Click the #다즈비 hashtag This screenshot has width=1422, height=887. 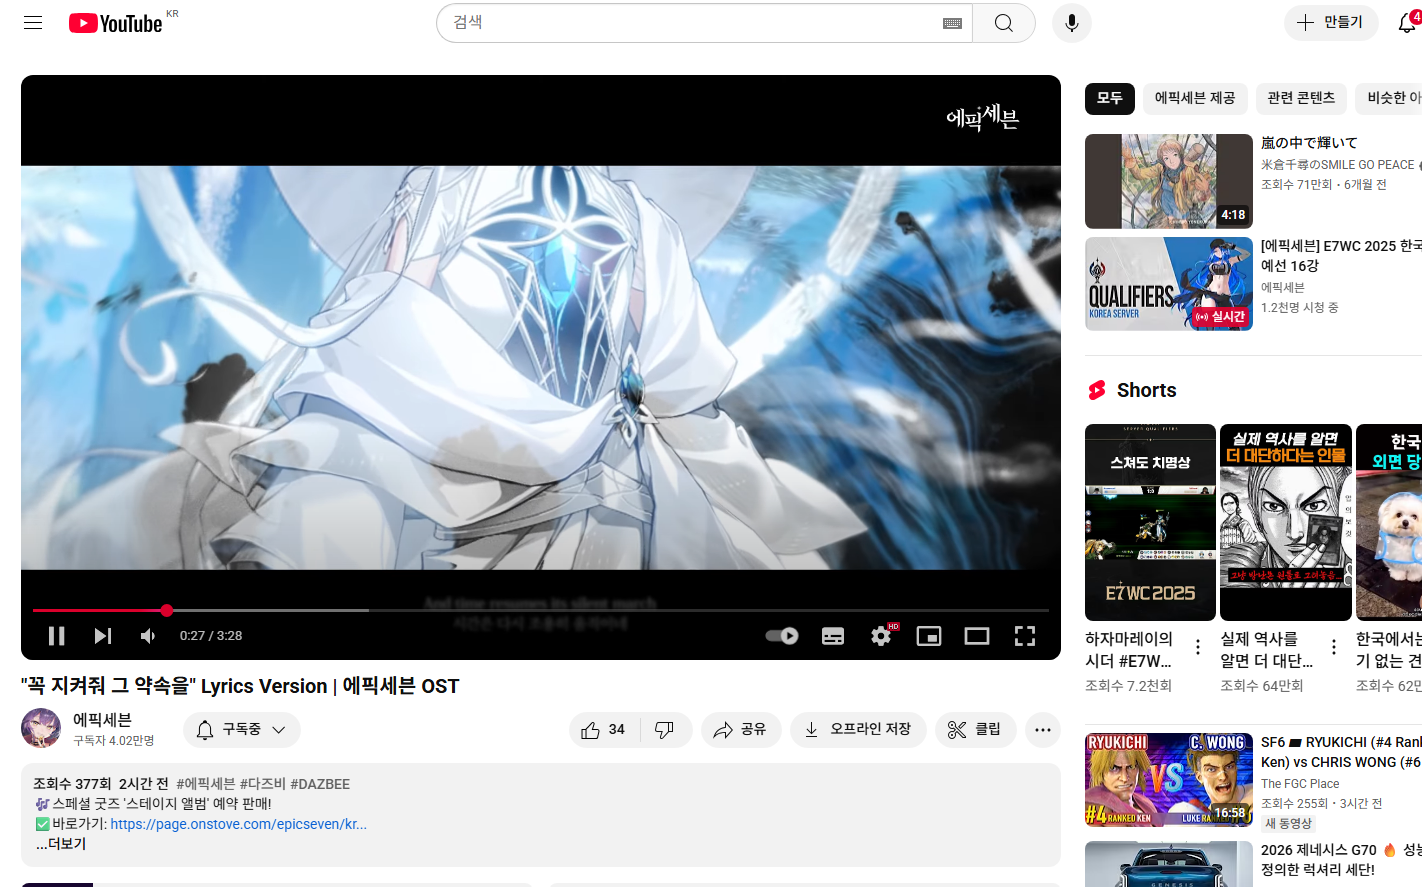263,784
